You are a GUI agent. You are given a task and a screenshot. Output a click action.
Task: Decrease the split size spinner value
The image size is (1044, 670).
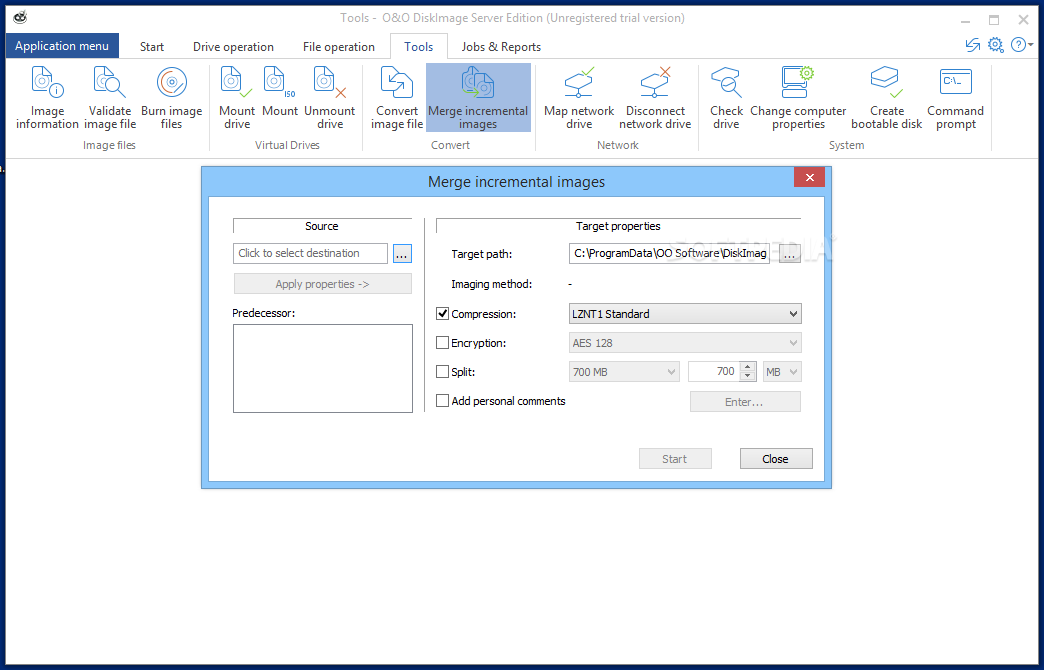click(748, 376)
